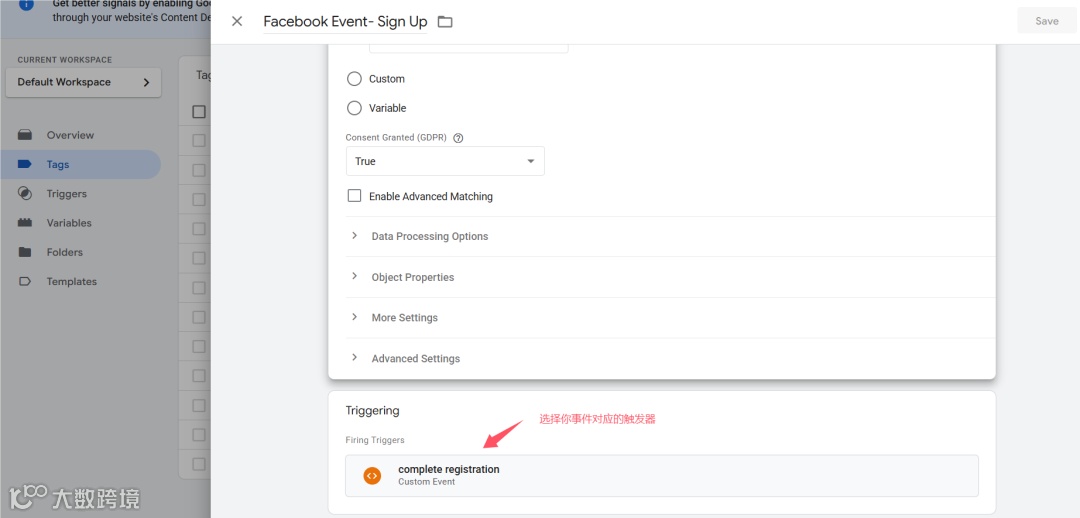Click the Firing Triggers label
Screen dimensions: 1080x518
pyautogui.click(x=375, y=440)
